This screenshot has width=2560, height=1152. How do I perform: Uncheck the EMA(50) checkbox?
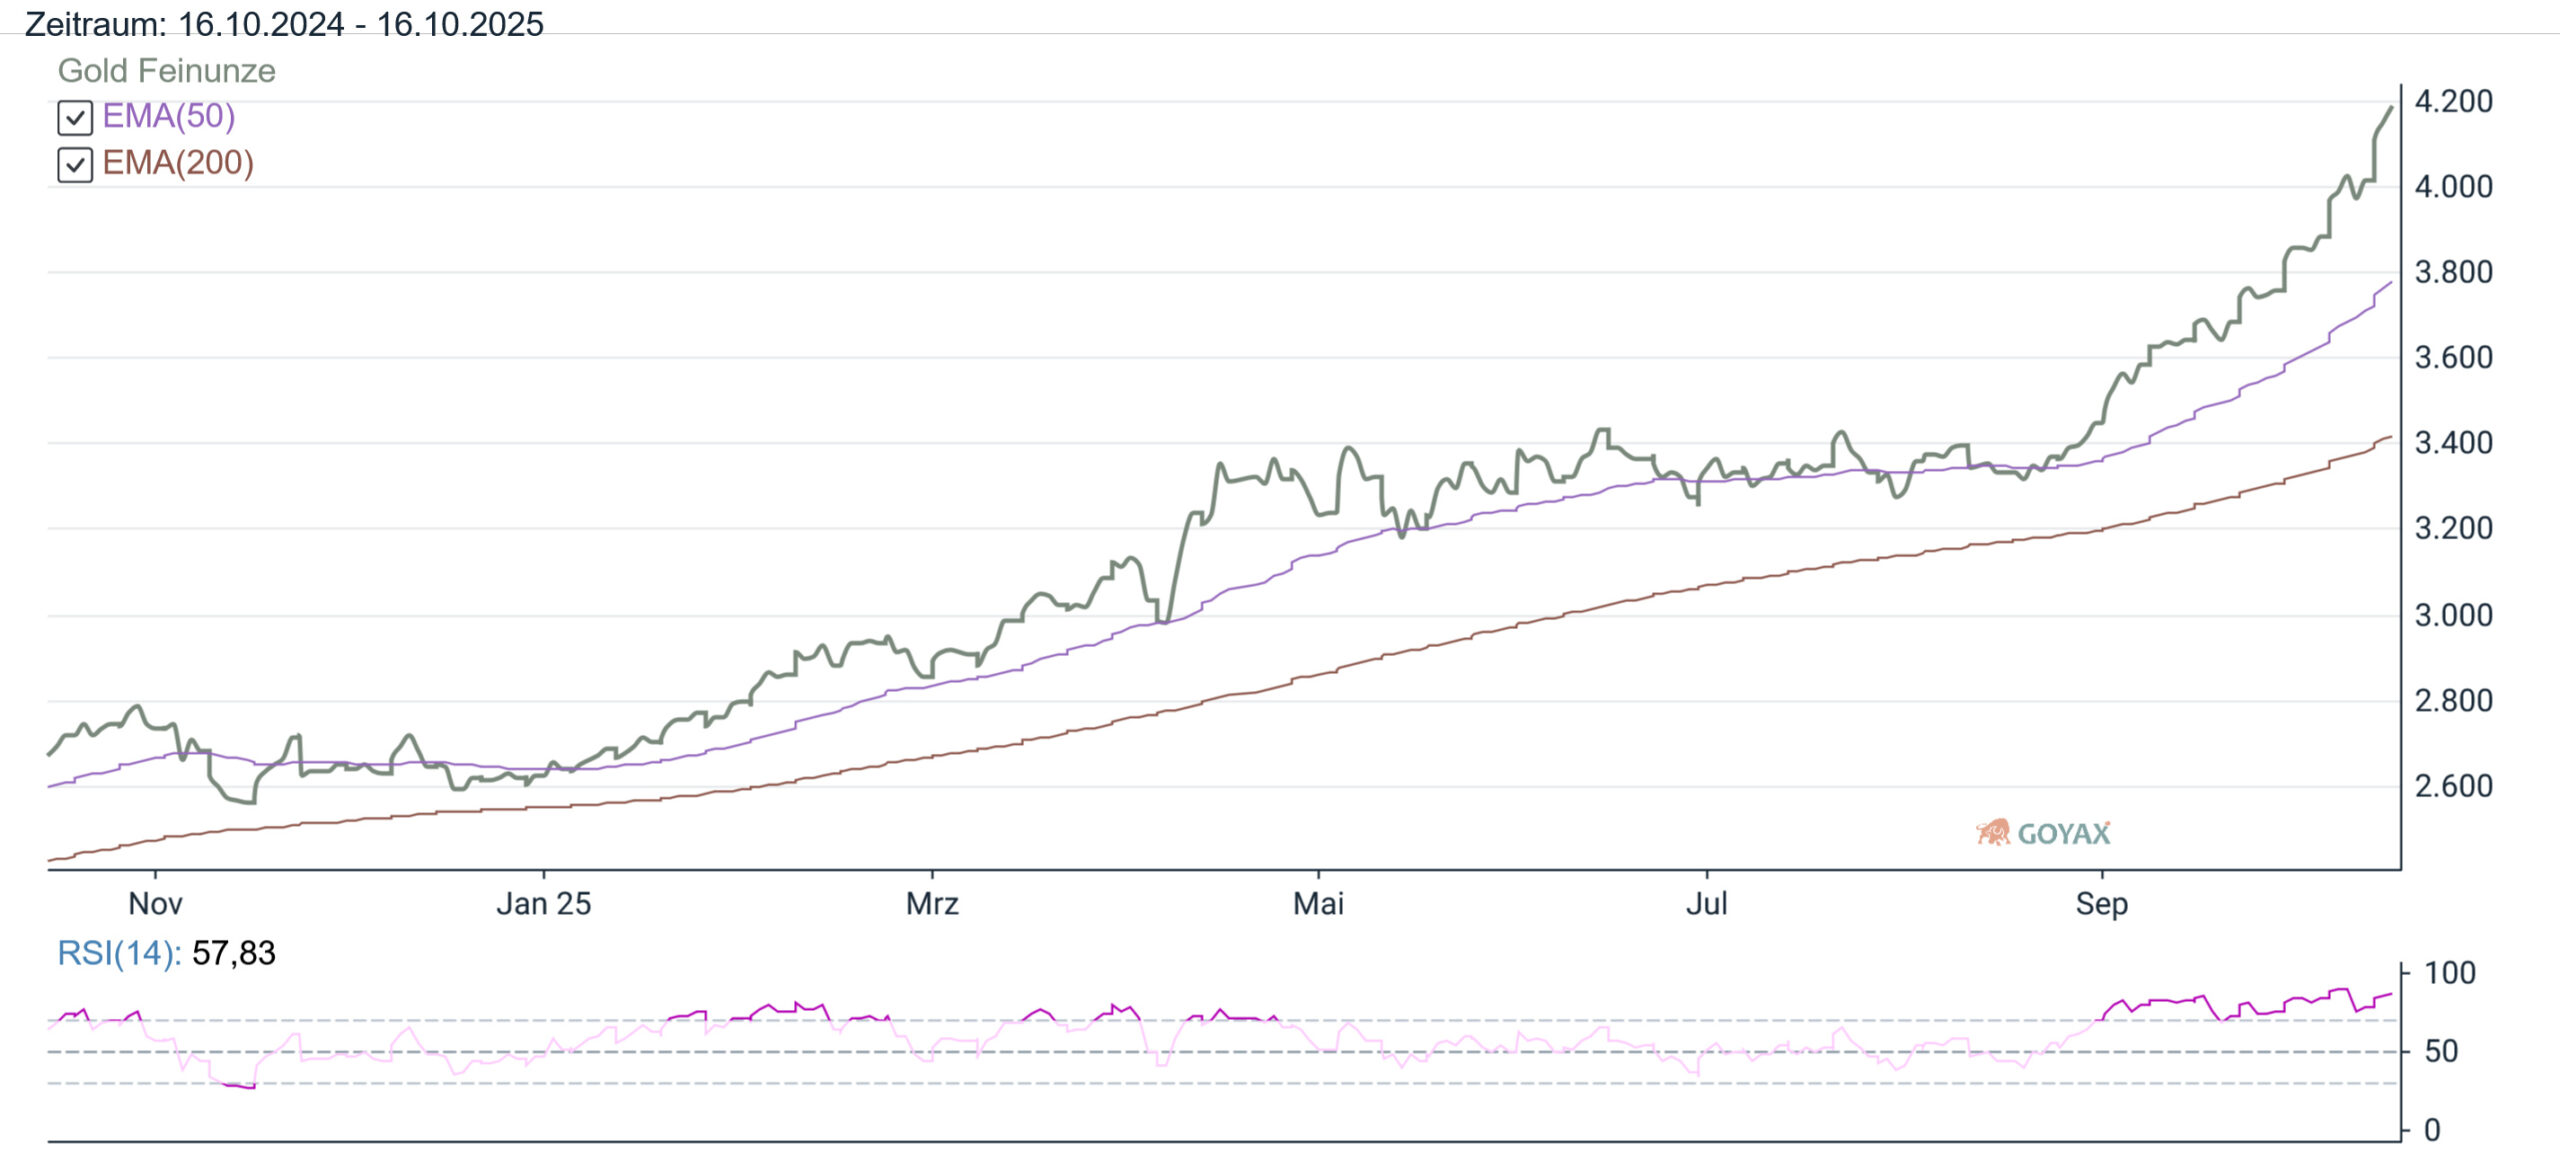[75, 118]
